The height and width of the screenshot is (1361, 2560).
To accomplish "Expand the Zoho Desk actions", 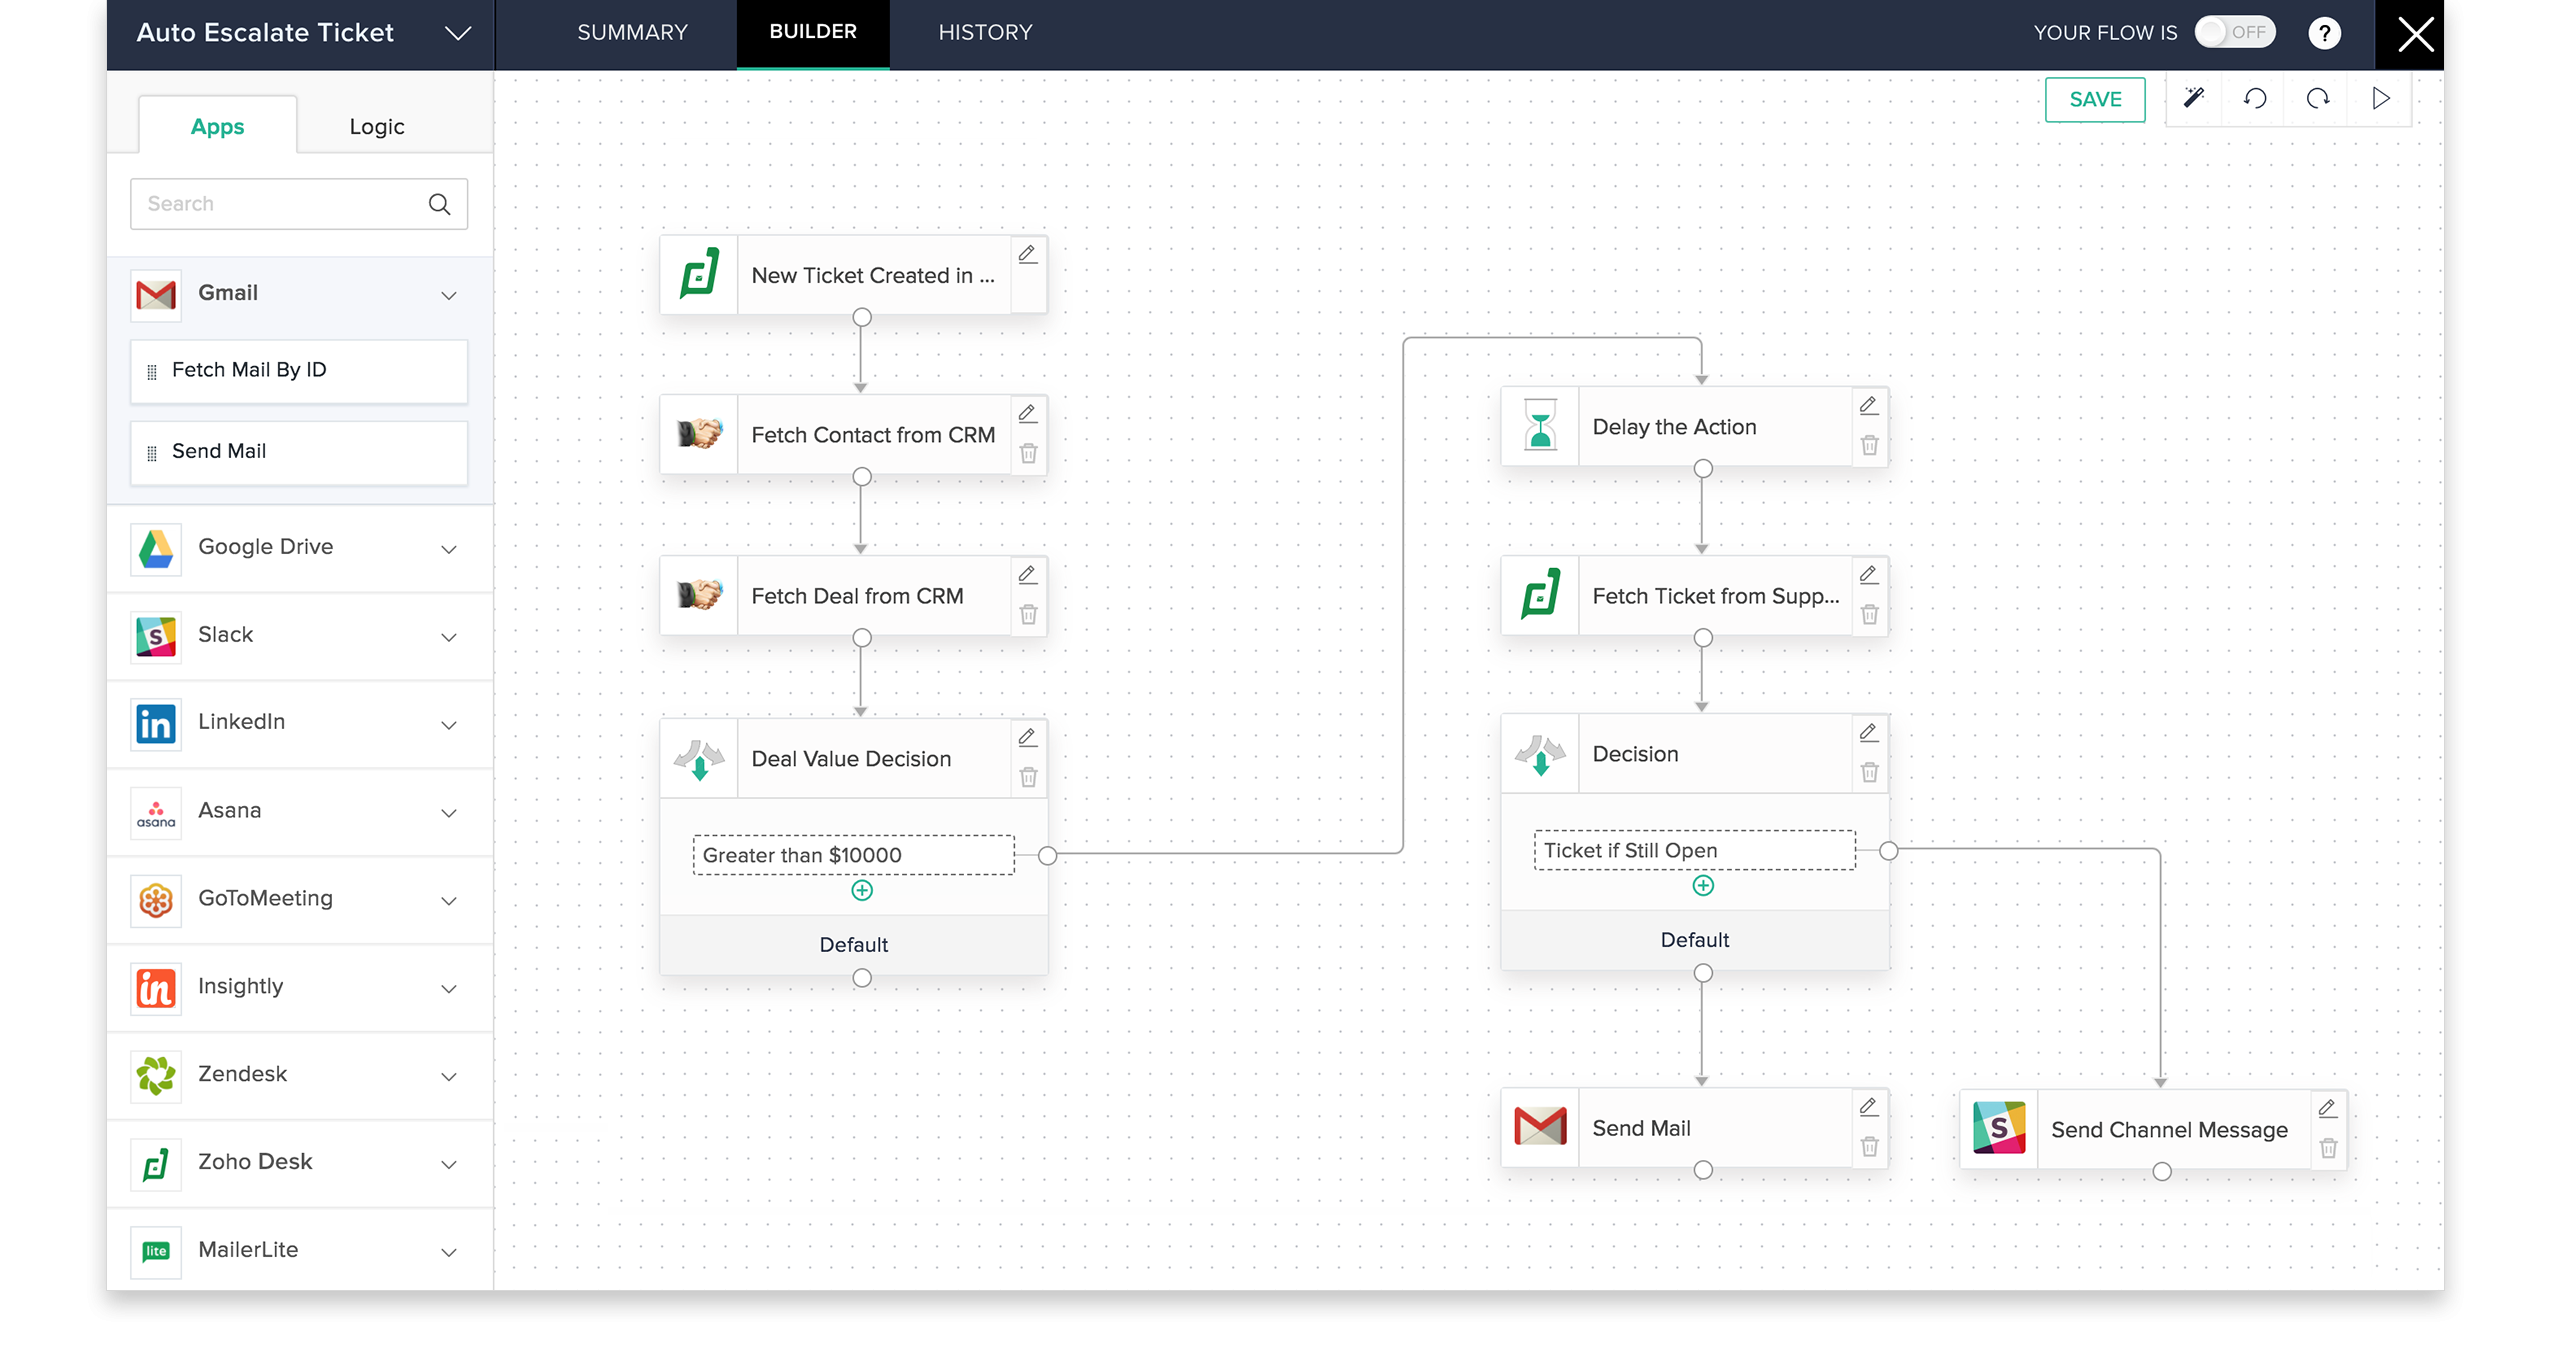I will point(449,1164).
